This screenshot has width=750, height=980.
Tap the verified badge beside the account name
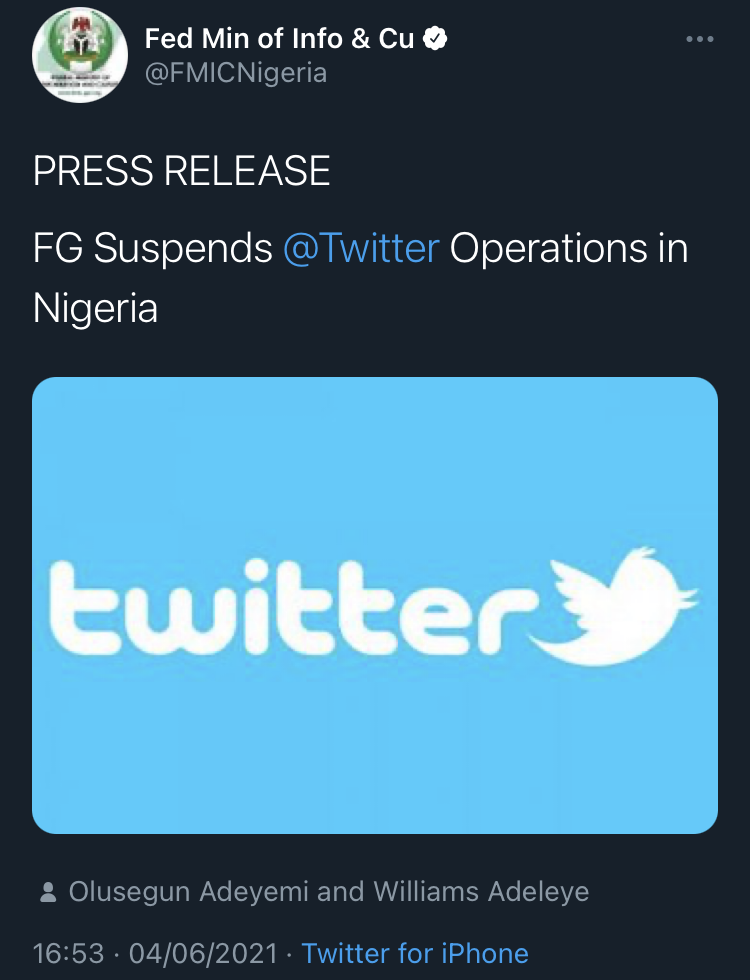coord(435,39)
